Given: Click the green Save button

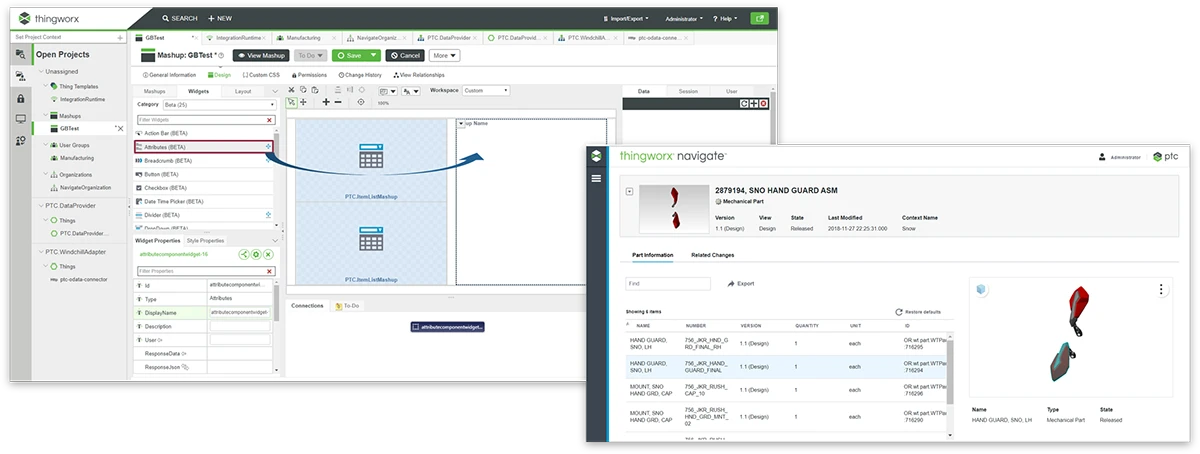Looking at the screenshot, I should point(349,56).
